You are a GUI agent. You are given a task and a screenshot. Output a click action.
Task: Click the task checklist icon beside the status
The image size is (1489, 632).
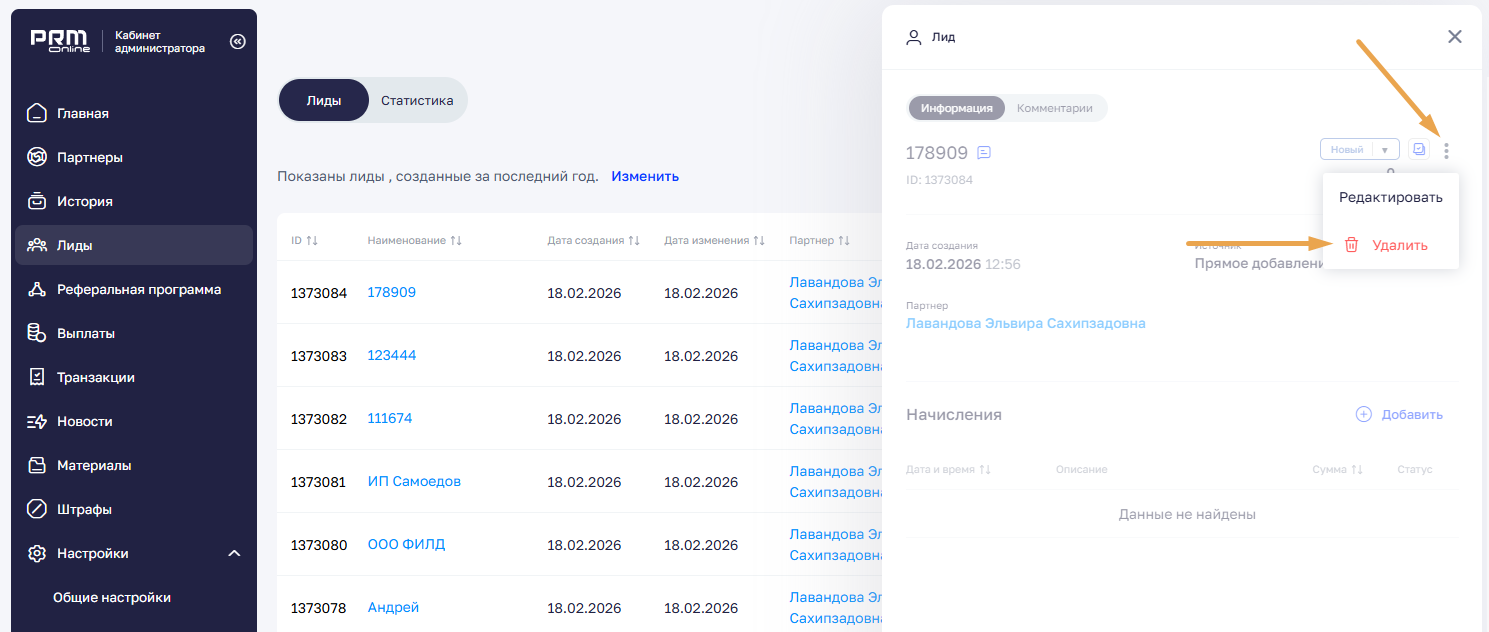tap(1419, 149)
